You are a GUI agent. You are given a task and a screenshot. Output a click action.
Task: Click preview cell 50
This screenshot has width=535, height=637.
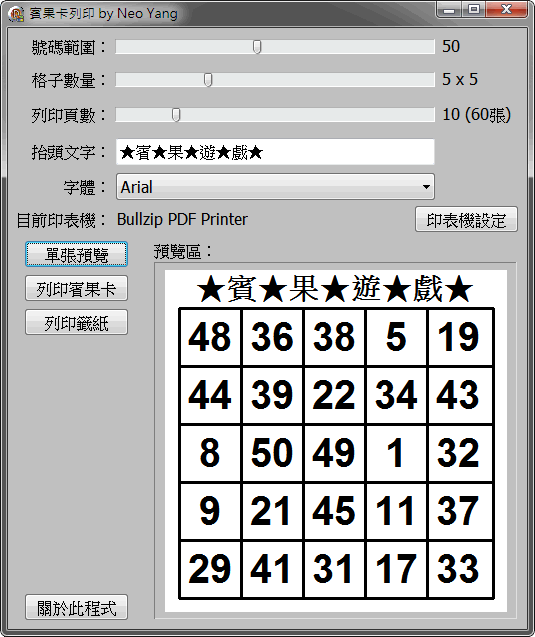click(272, 453)
